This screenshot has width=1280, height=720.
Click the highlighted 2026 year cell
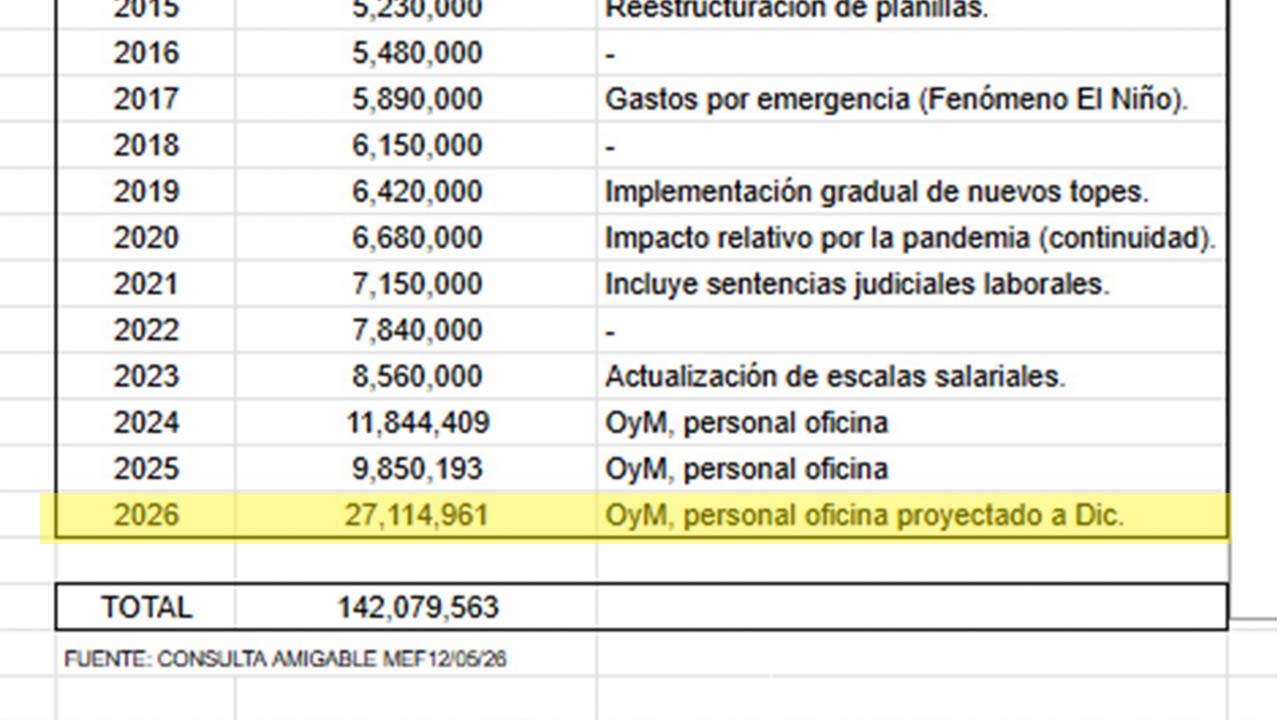pyautogui.click(x=146, y=515)
